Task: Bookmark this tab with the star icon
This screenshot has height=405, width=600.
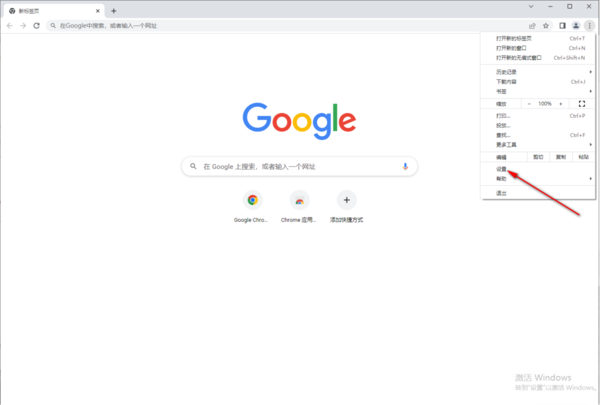Action: pyautogui.click(x=546, y=26)
